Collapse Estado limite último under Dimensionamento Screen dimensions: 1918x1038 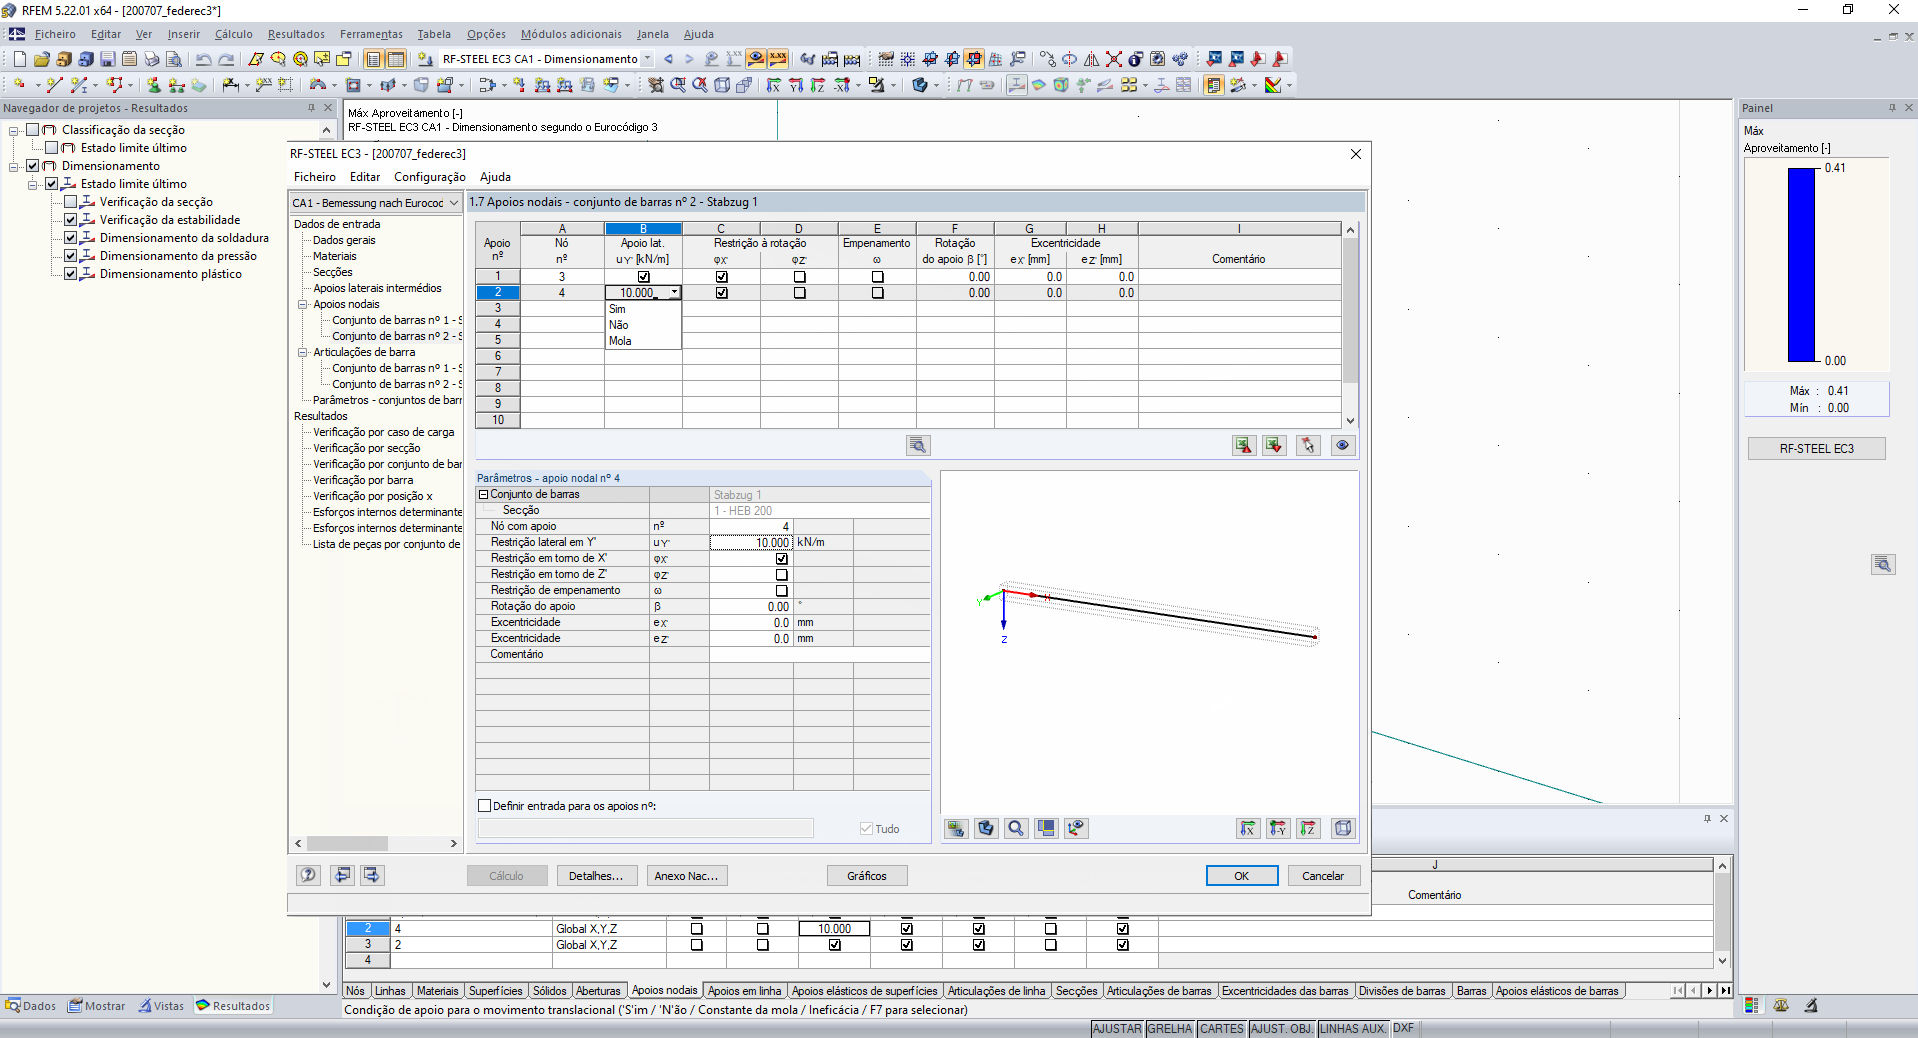[33, 184]
